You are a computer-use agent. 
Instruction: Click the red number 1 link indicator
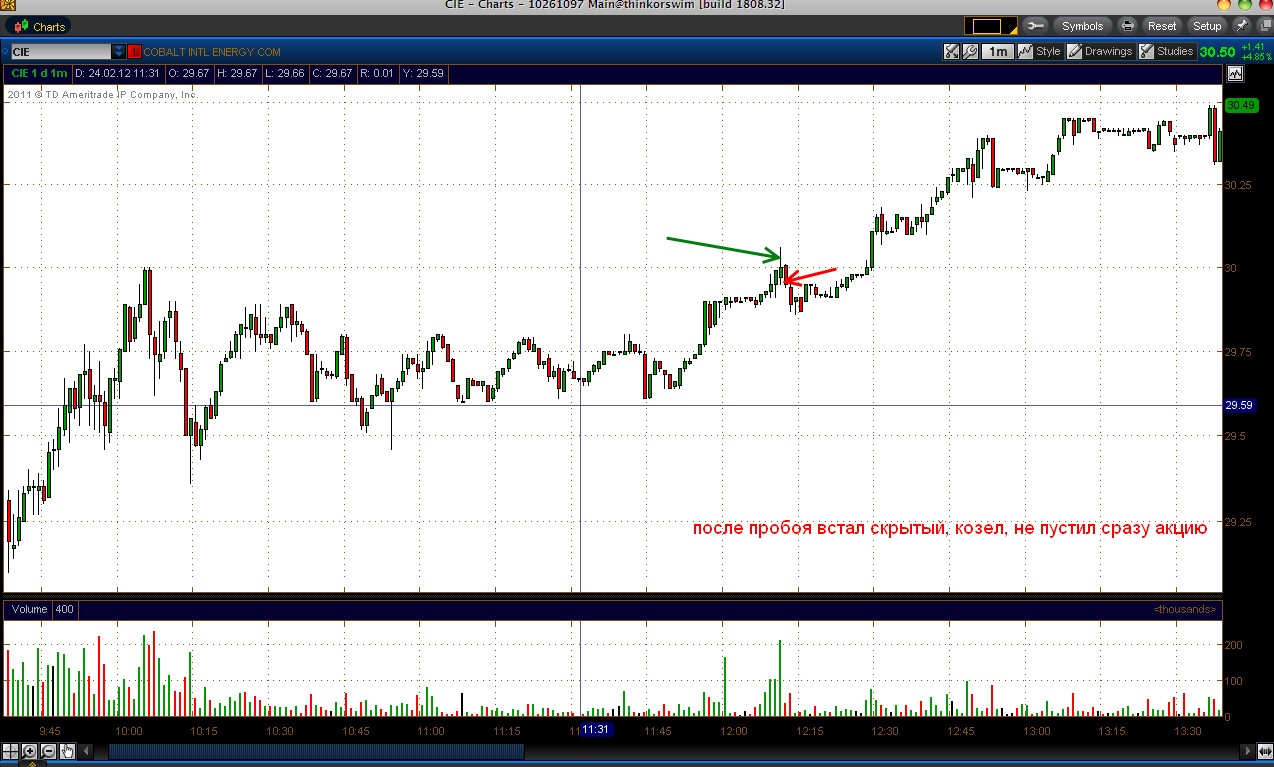click(135, 52)
